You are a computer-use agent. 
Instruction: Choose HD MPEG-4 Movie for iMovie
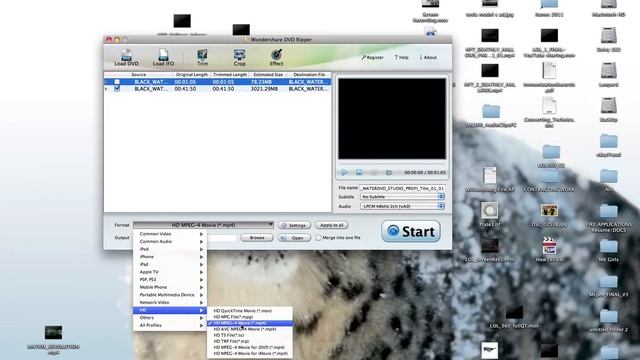point(250,353)
